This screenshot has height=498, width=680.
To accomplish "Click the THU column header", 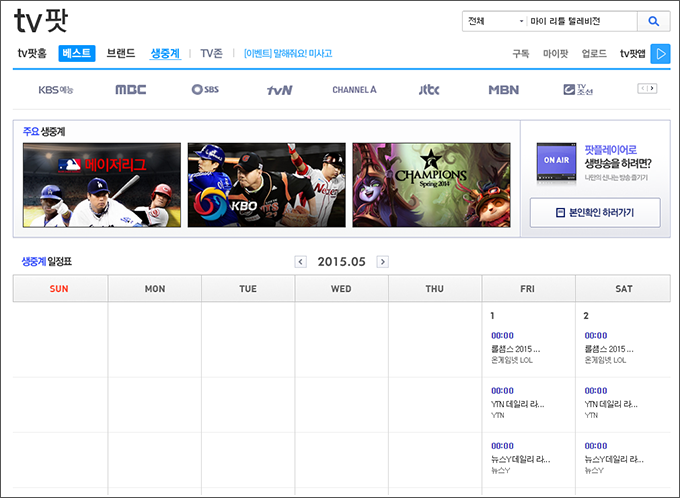I will (435, 288).
